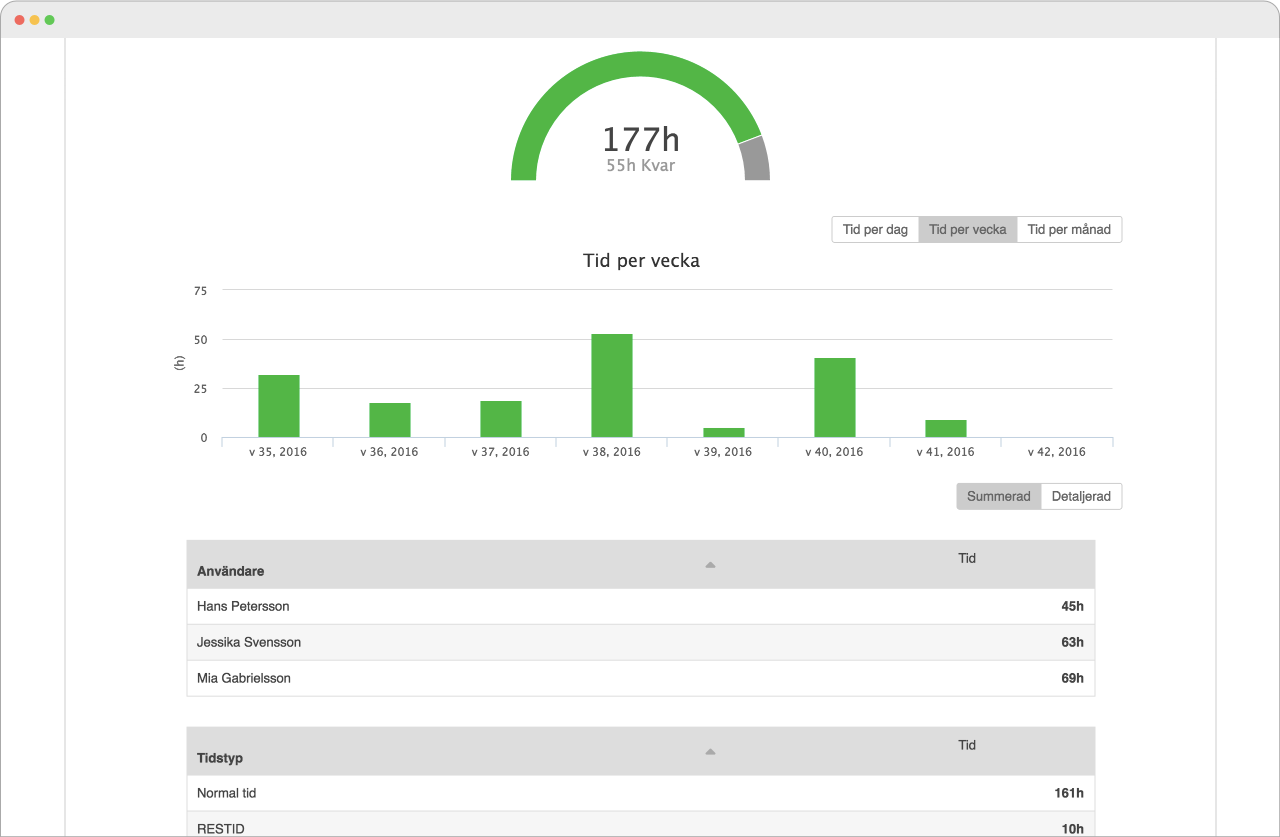Select the Jessika Svensson row
The width and height of the screenshot is (1280, 837).
[640, 642]
